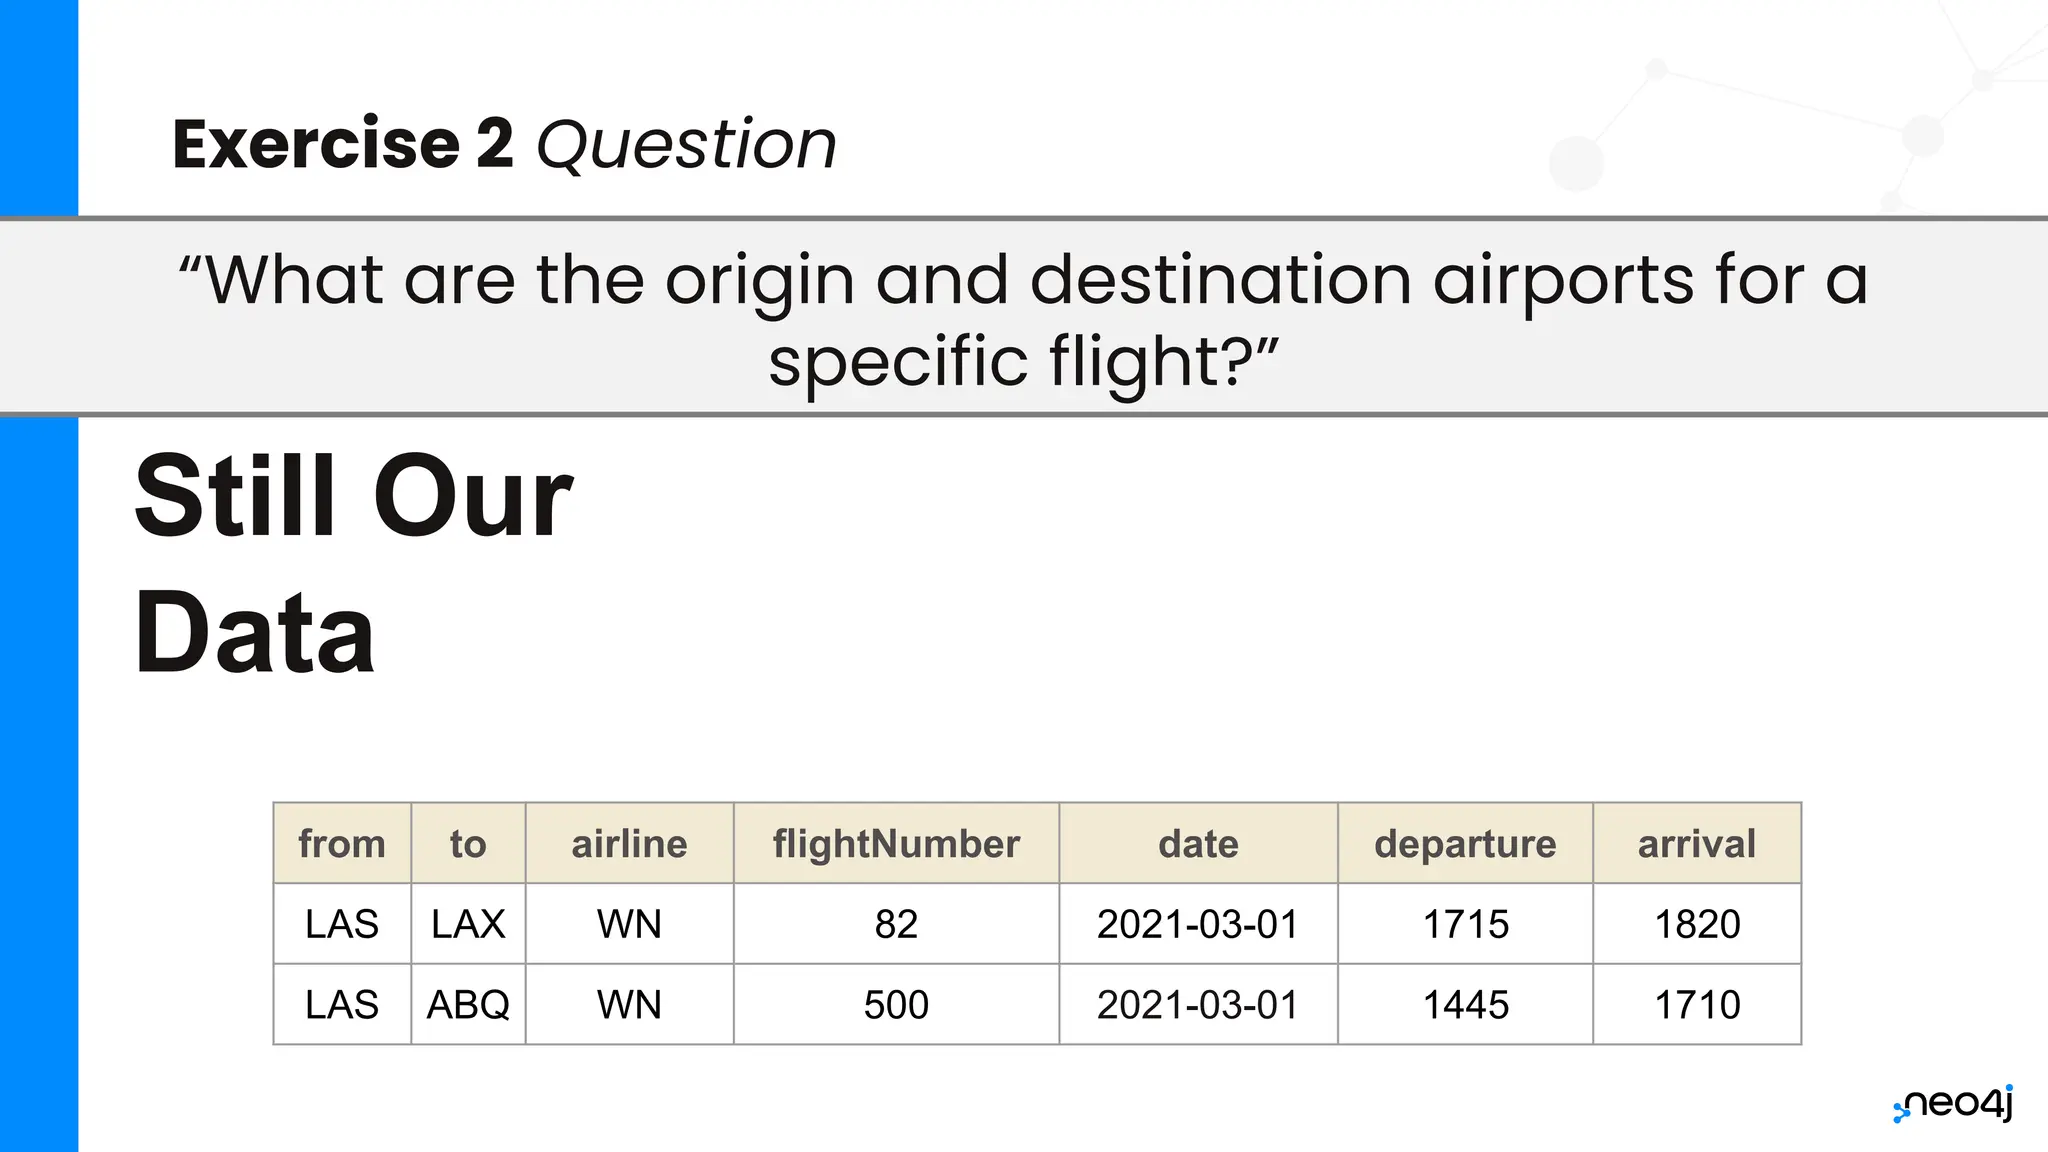The width and height of the screenshot is (2048, 1152).
Task: Click the 1710 arrival time cell
Action: click(x=1697, y=1004)
